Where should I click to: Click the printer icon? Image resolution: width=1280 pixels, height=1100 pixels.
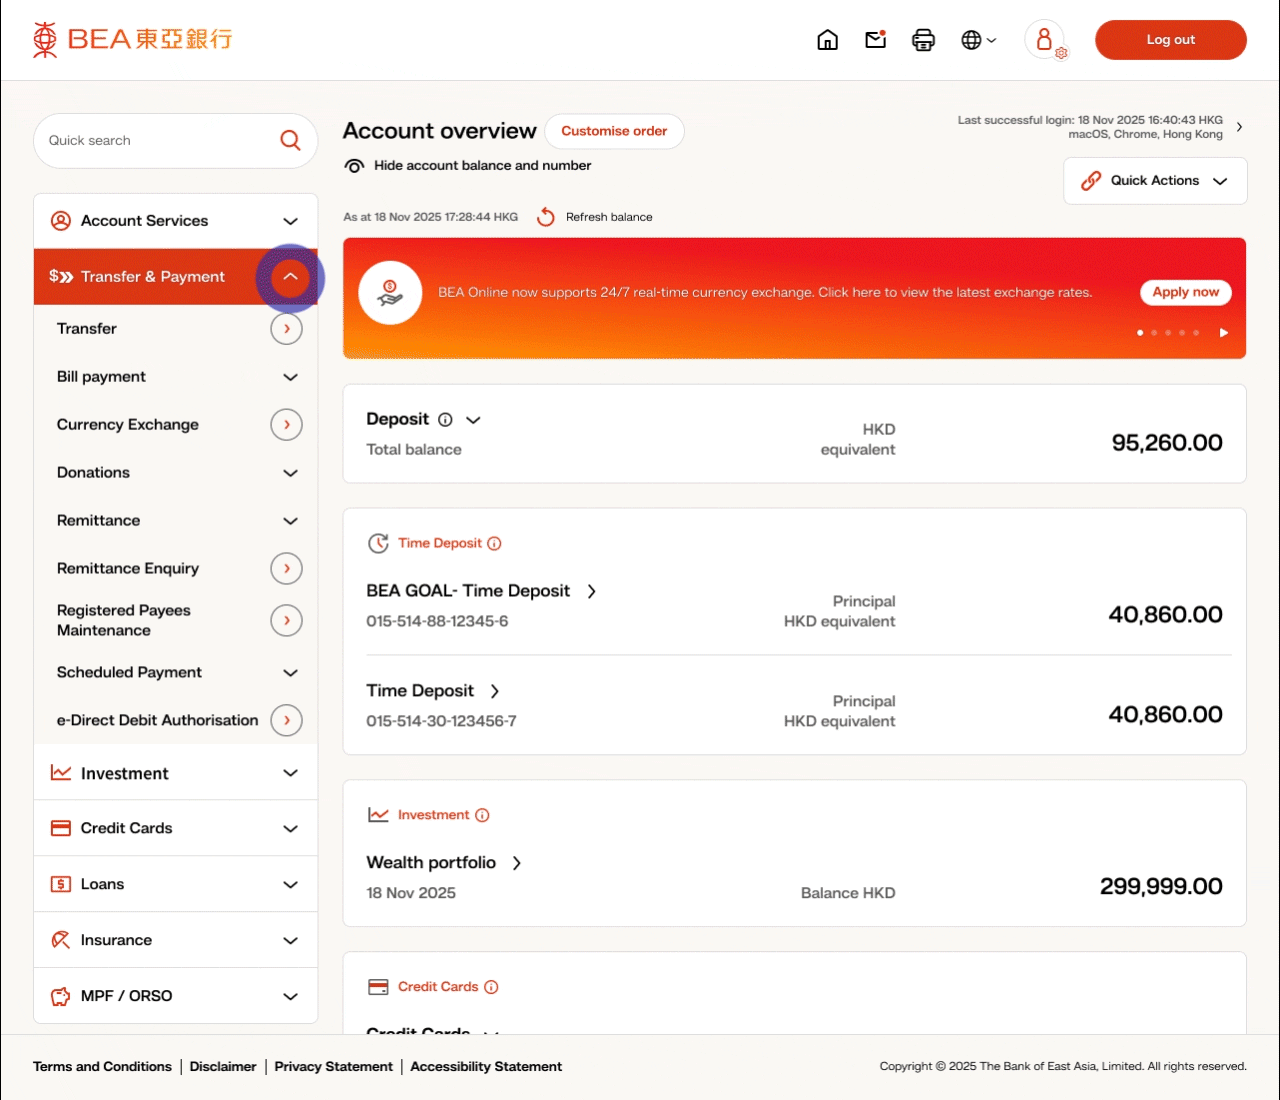pos(923,40)
